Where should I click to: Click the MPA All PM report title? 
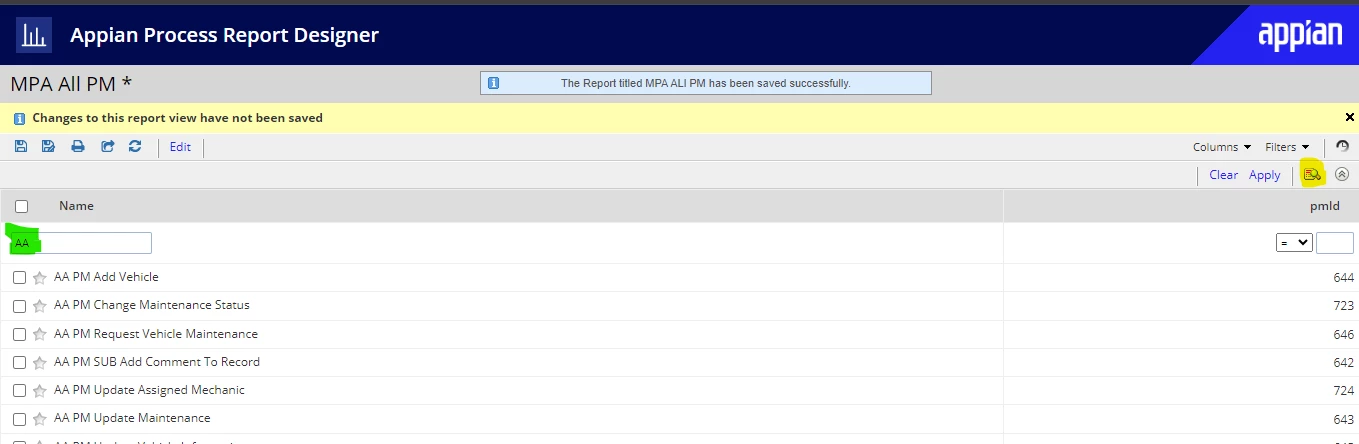71,84
